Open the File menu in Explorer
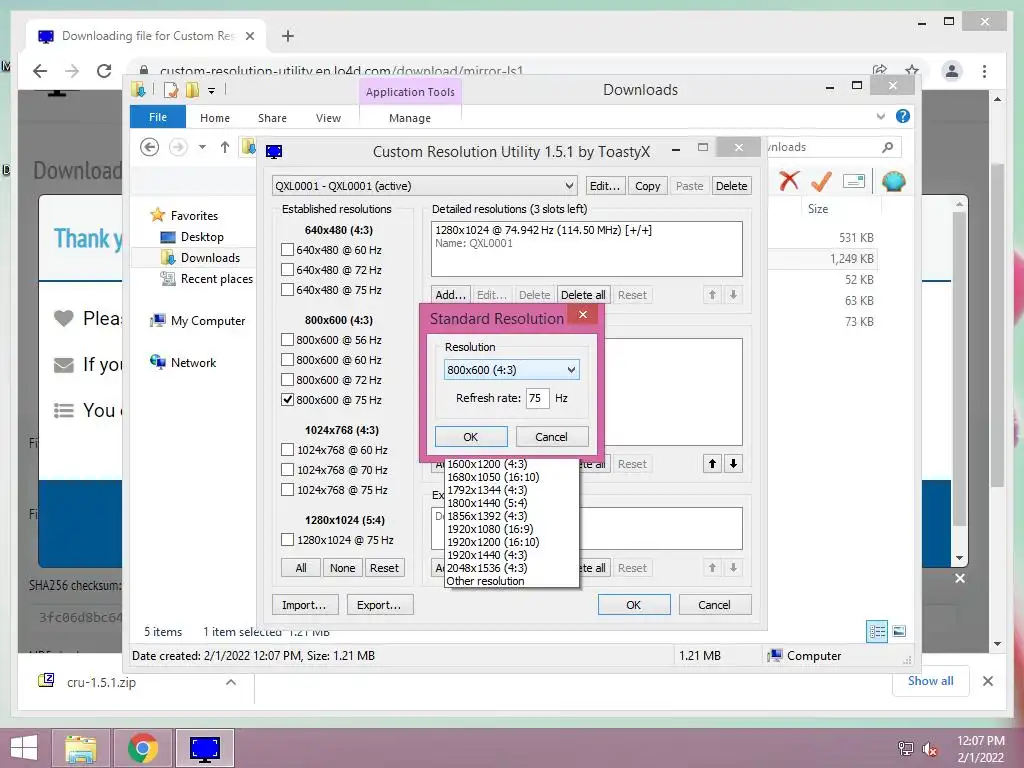The width and height of the screenshot is (1024, 768). point(158,117)
